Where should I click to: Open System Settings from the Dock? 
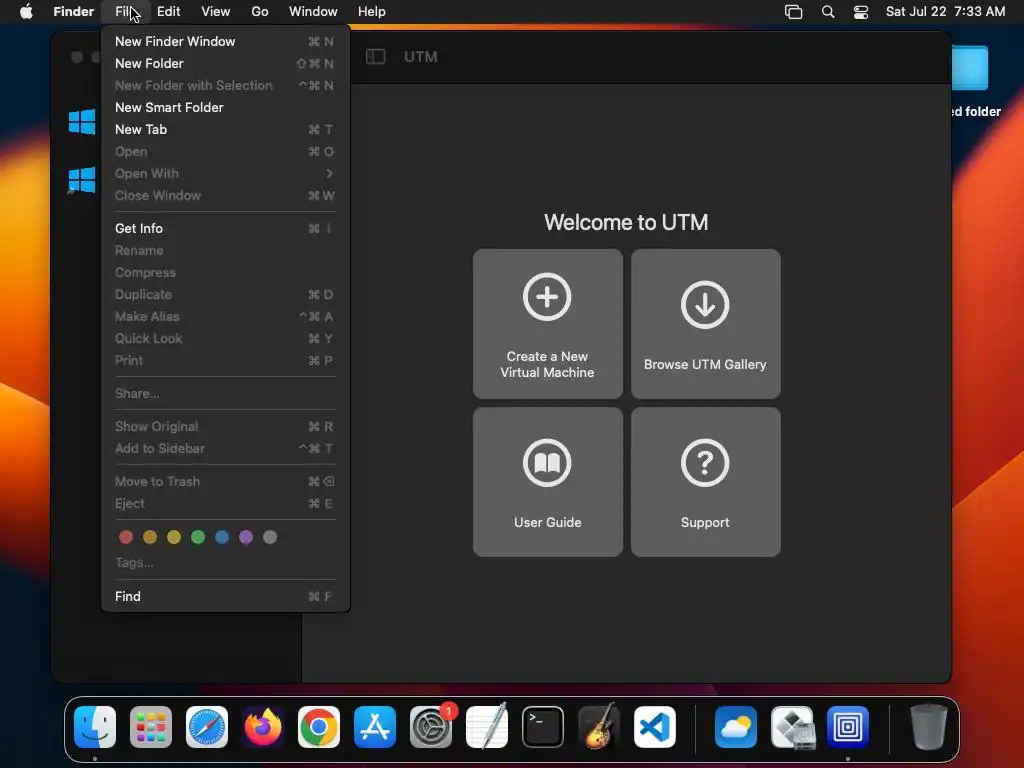coord(431,727)
